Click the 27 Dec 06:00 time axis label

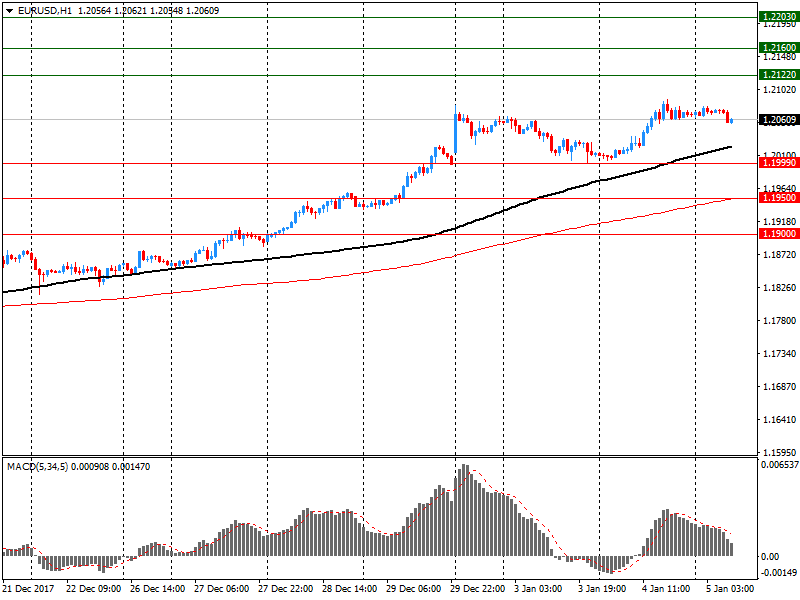point(222,589)
